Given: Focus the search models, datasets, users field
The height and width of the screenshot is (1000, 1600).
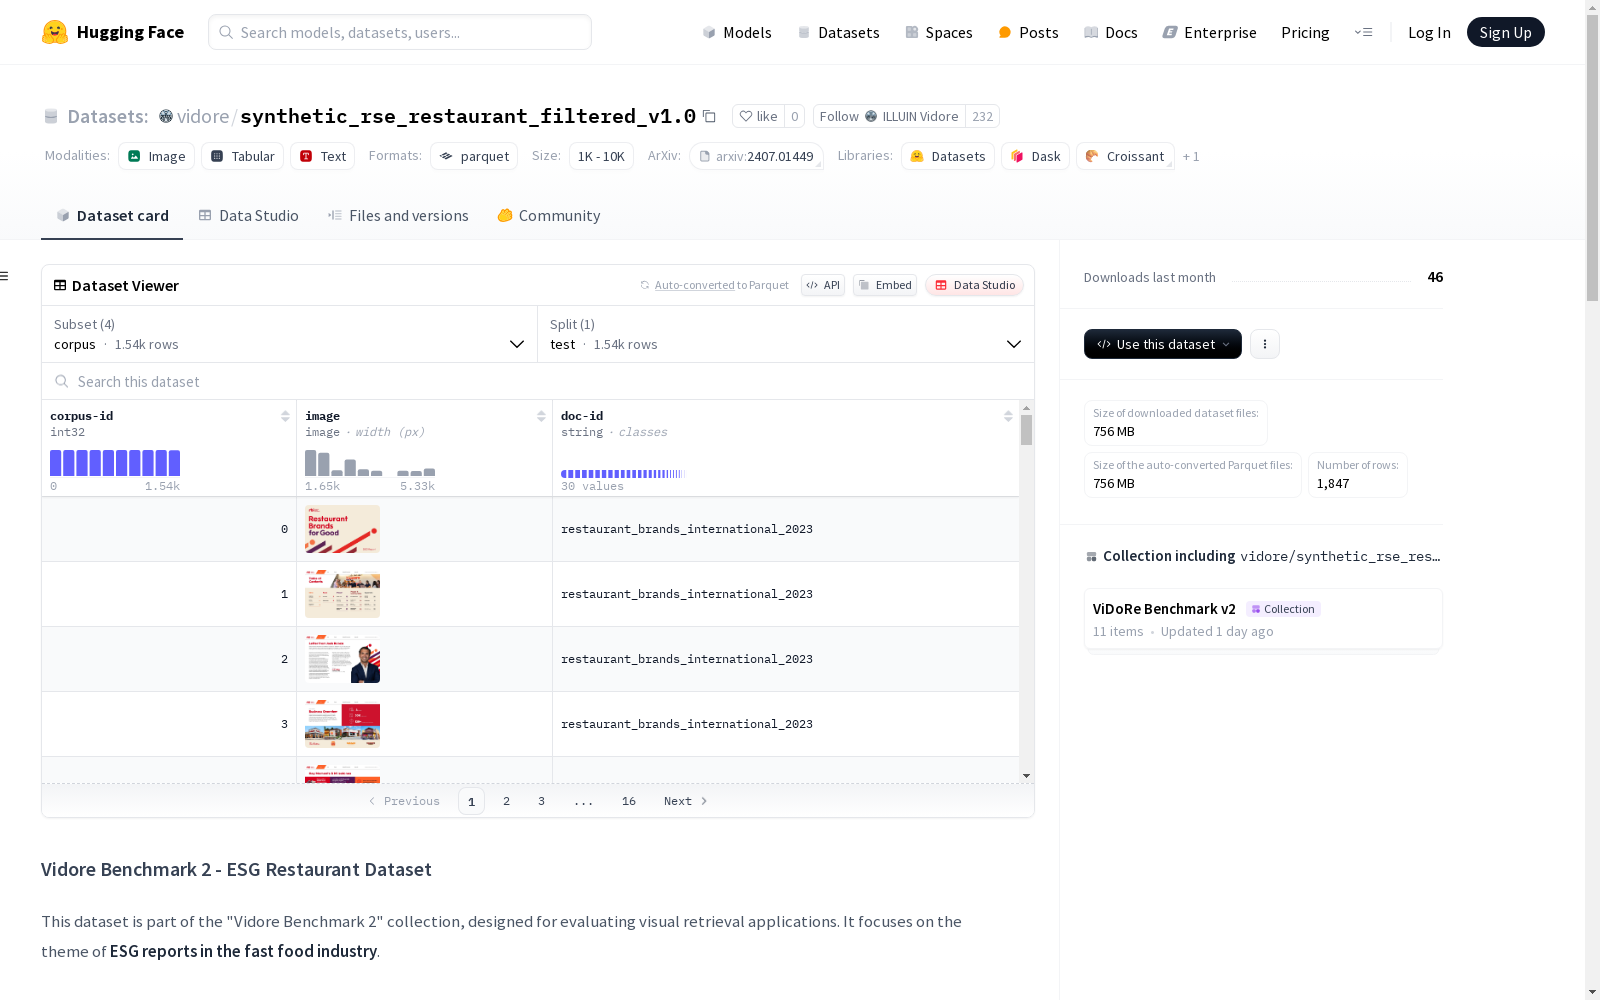Looking at the screenshot, I should (400, 32).
